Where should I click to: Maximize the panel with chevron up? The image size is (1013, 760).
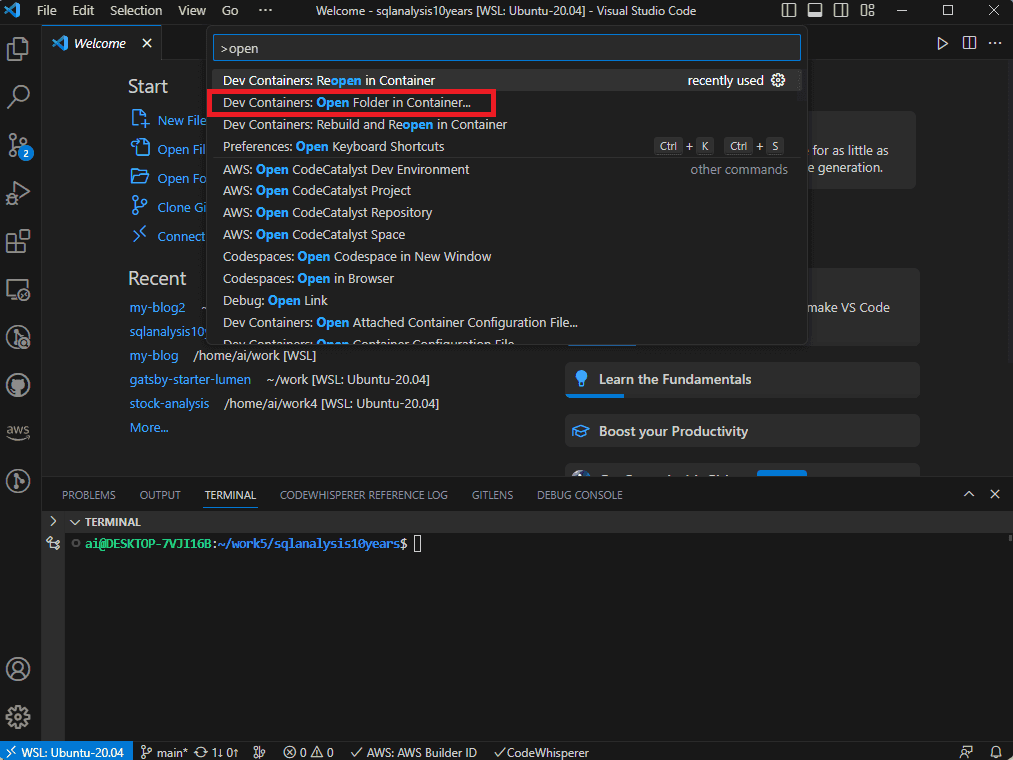[x=969, y=494]
